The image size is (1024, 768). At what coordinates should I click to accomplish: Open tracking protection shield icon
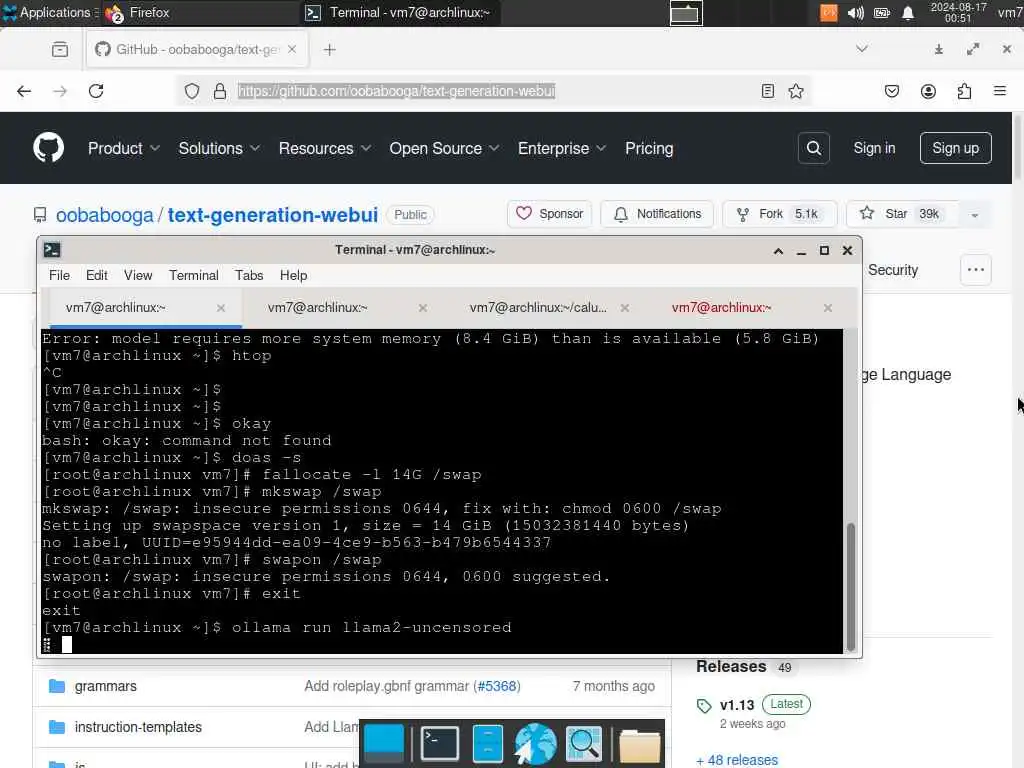click(191, 91)
